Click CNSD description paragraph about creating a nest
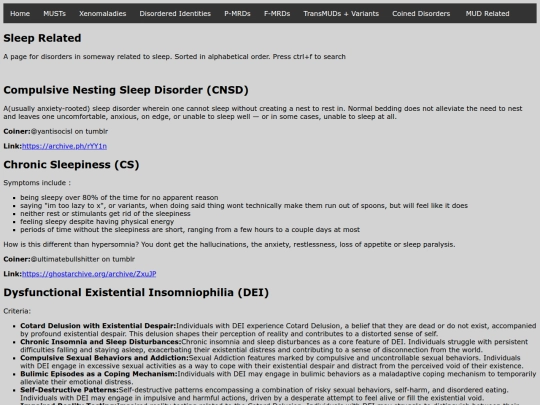540x405 pixels. (263, 113)
